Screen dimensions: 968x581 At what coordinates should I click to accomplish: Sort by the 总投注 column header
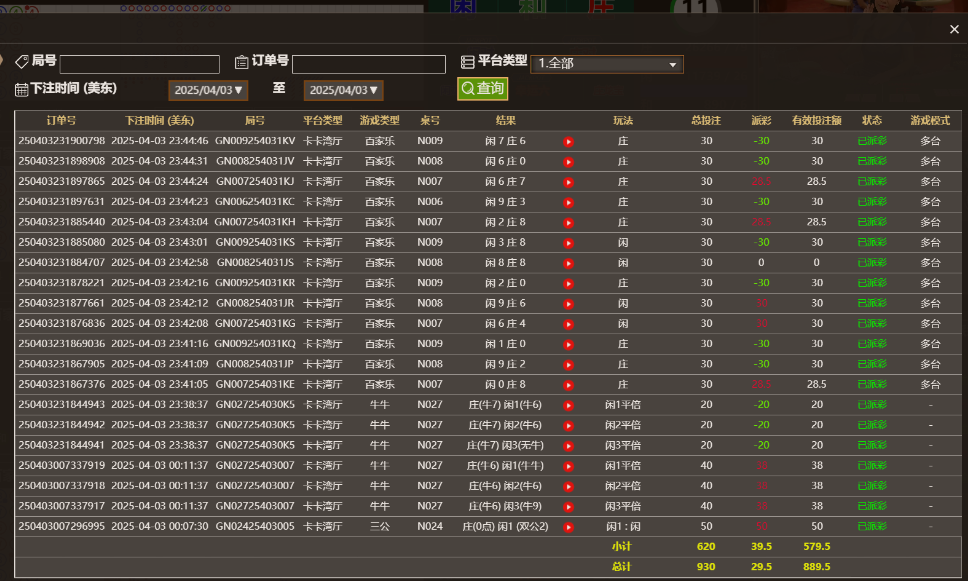[x=705, y=120]
